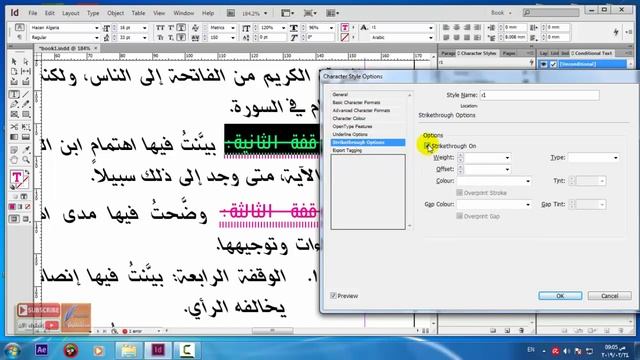
Task: Select the Selection tool arrow
Action: click(14, 62)
